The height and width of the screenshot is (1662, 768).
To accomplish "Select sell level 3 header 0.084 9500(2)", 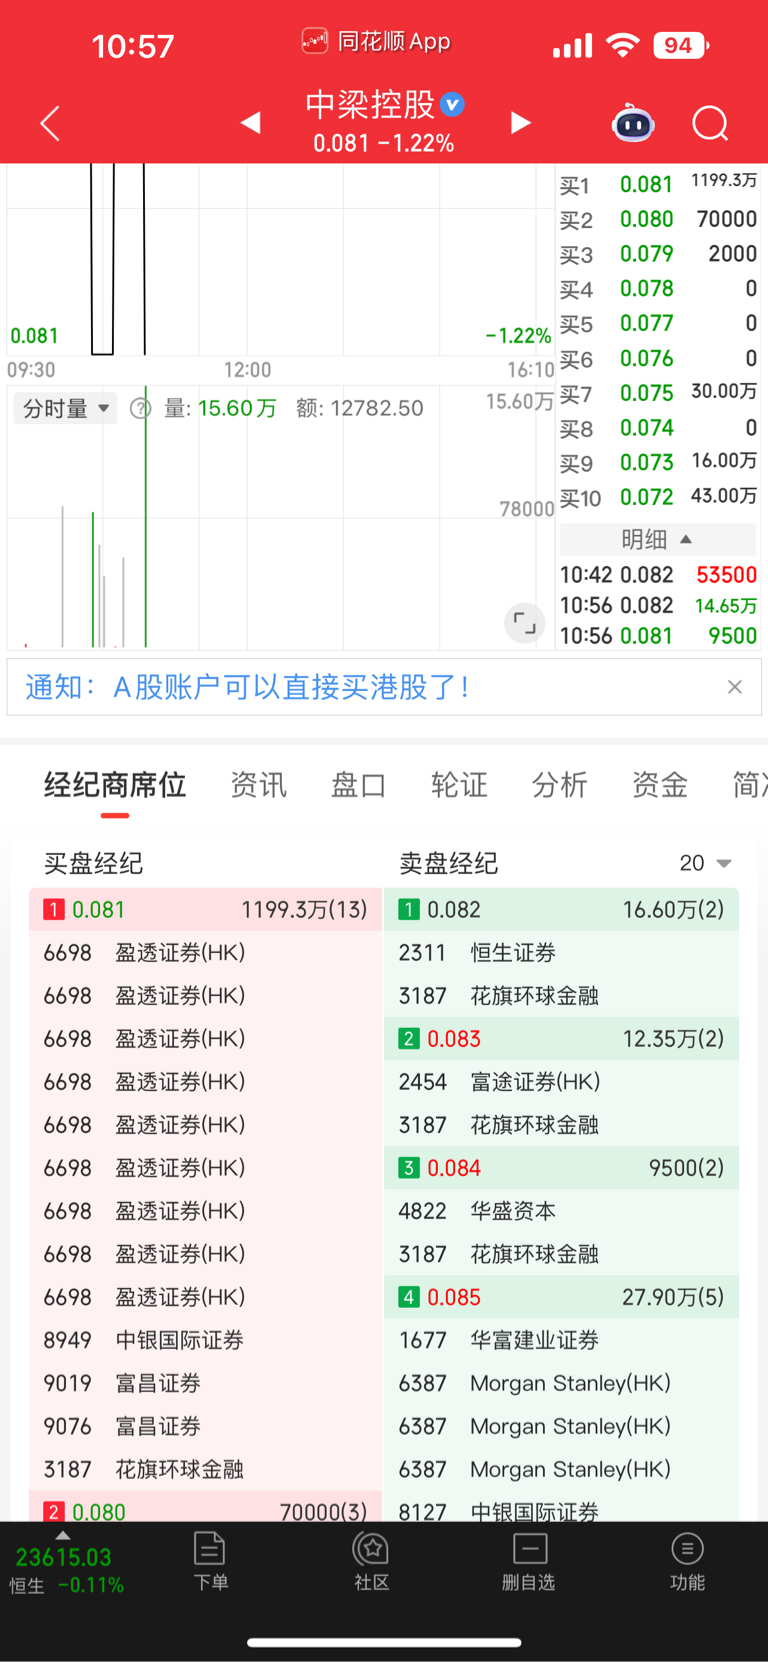I will coord(561,1168).
